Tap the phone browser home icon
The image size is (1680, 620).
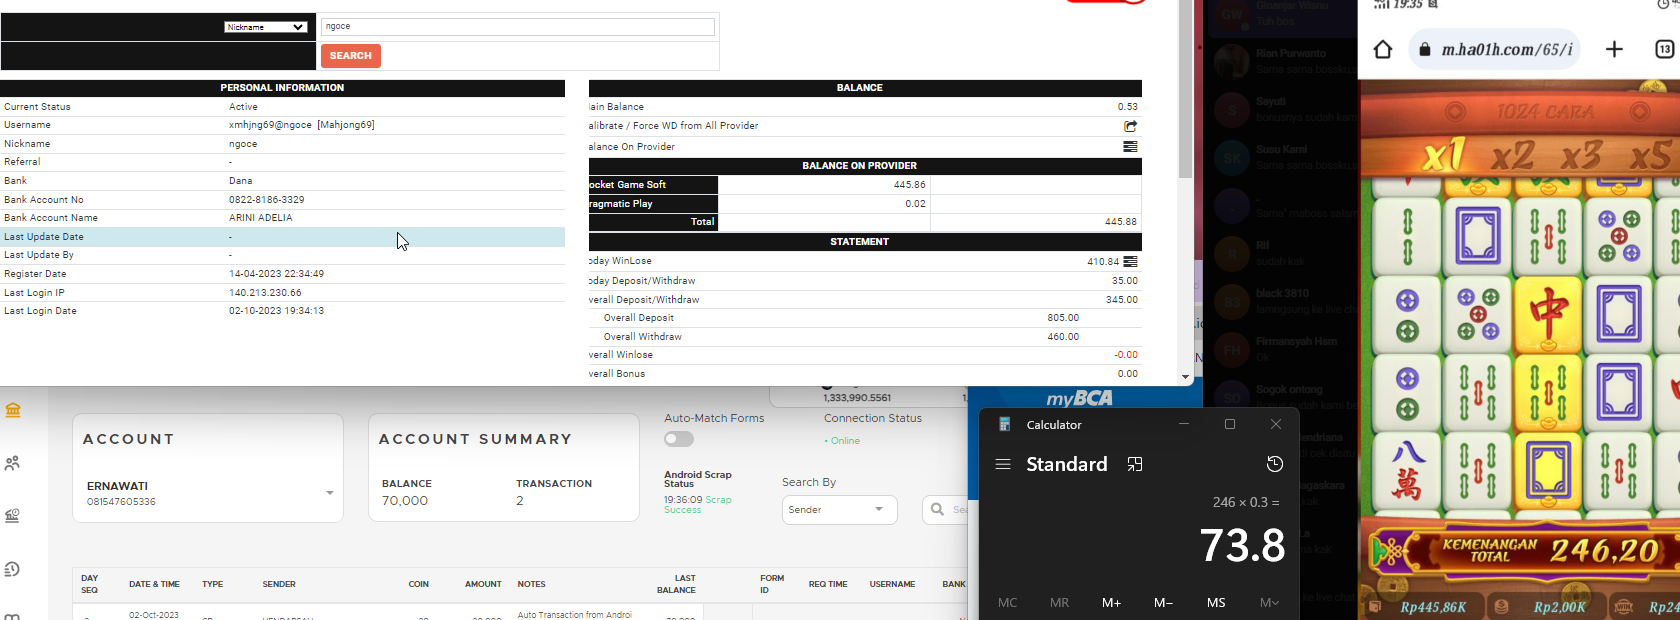[1383, 49]
